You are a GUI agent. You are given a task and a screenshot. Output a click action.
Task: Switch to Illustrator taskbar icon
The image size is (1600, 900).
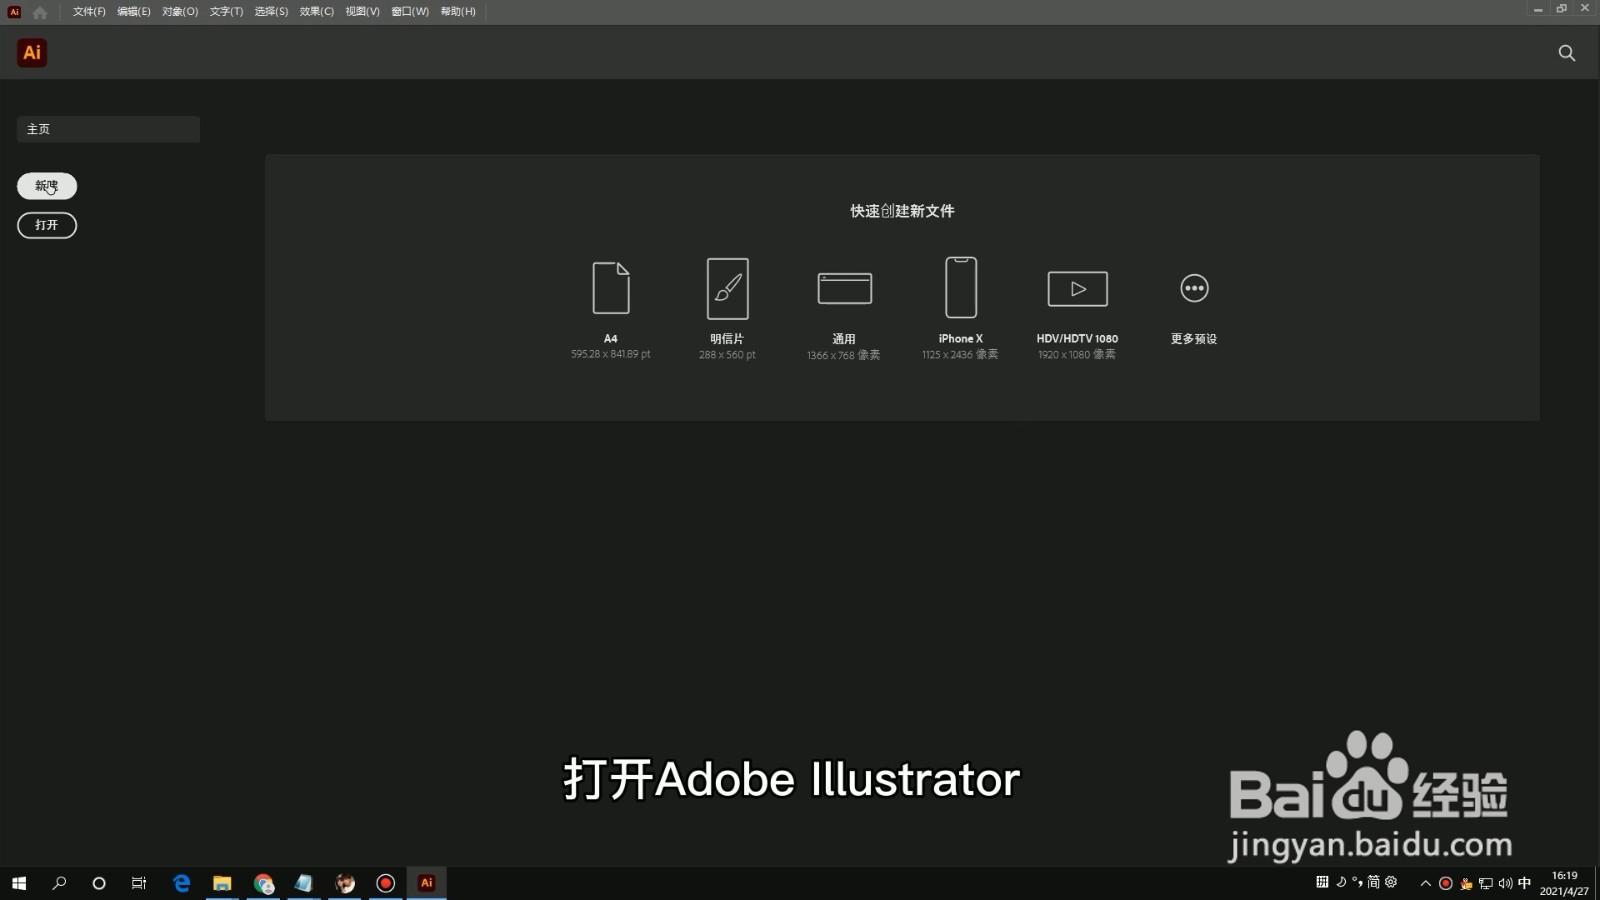click(x=427, y=883)
